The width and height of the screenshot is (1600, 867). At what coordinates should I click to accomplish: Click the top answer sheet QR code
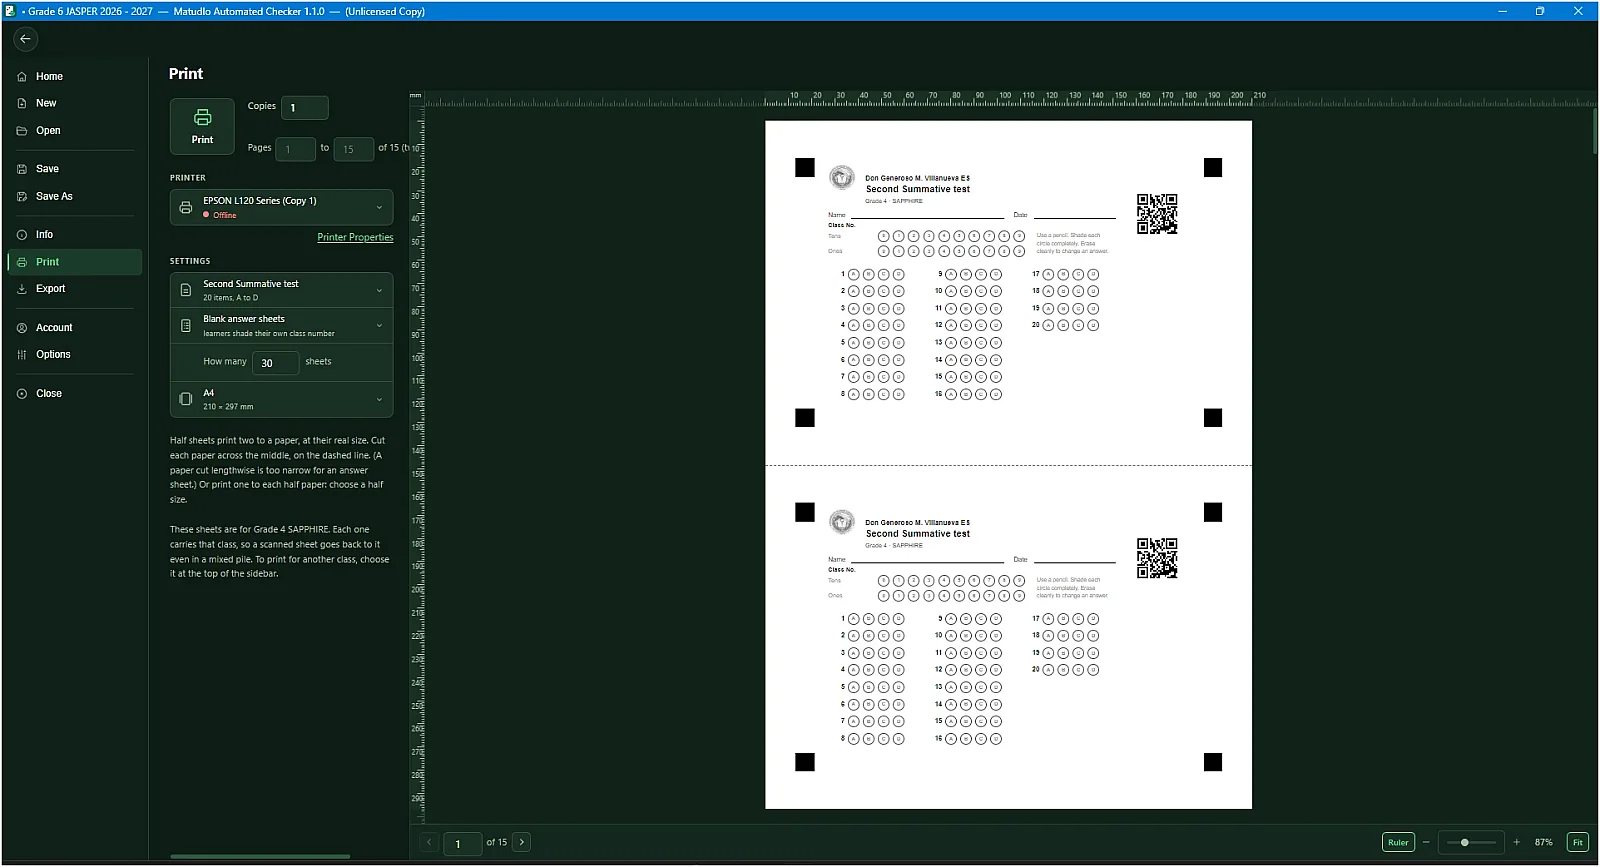pyautogui.click(x=1157, y=214)
